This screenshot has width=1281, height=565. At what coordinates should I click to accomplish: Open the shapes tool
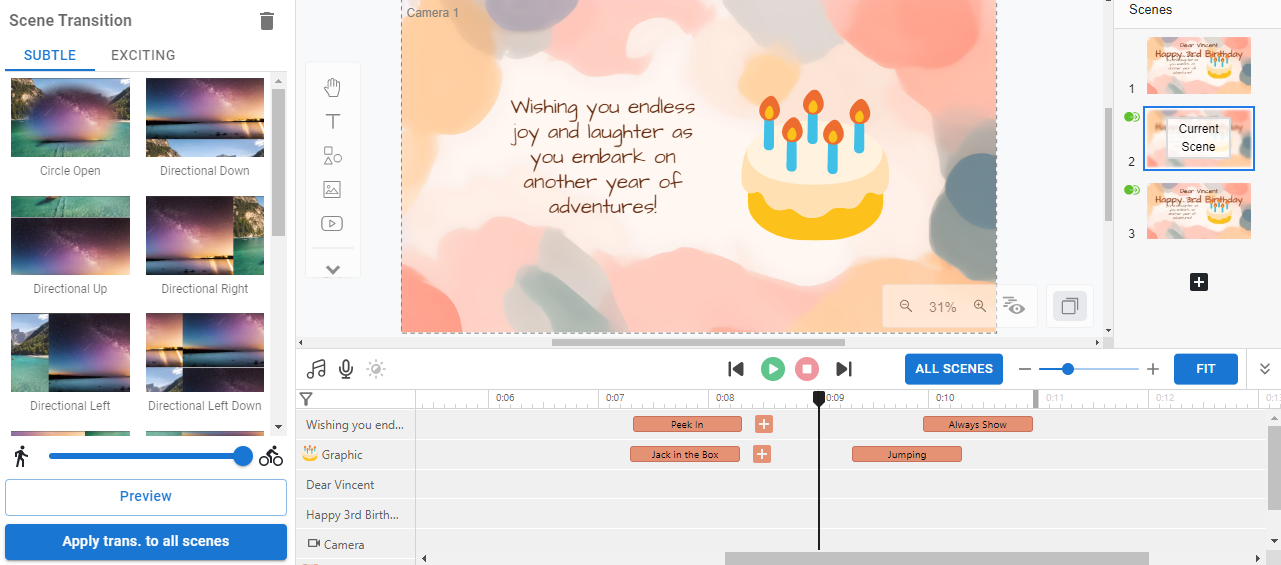[332, 156]
